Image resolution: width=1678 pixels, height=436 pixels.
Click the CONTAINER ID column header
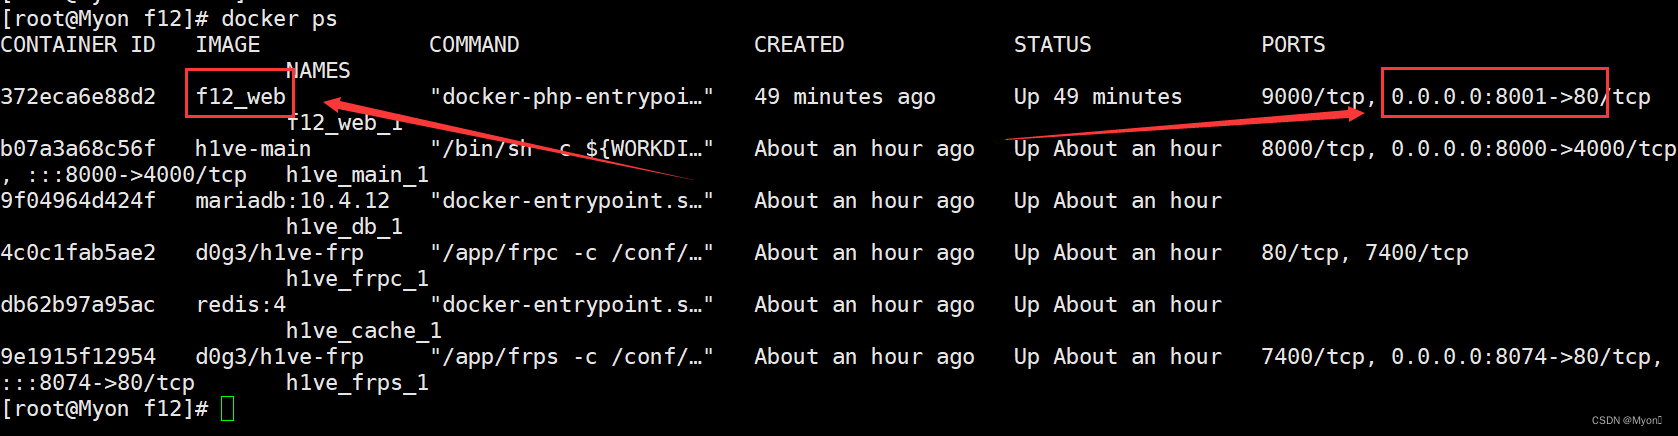(x=78, y=44)
